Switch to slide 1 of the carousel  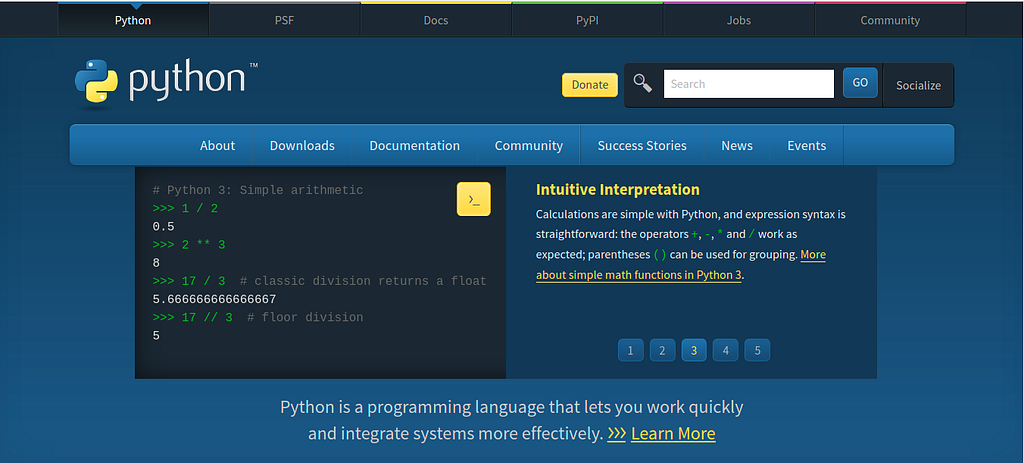(x=630, y=350)
